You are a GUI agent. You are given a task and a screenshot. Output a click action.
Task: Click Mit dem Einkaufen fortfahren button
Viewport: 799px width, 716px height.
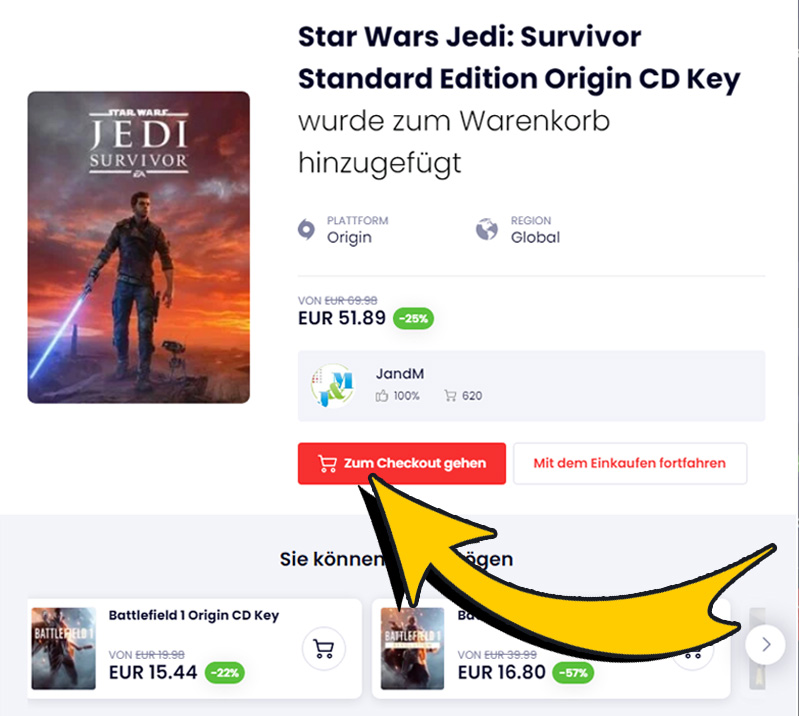click(630, 463)
